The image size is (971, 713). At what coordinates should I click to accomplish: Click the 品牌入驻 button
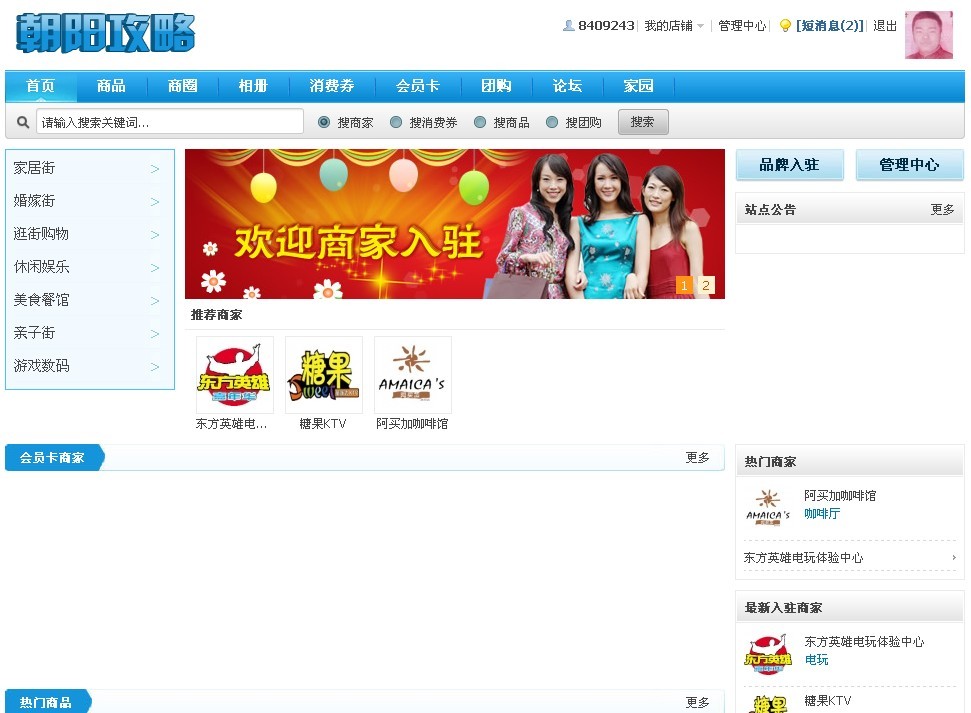coord(790,165)
